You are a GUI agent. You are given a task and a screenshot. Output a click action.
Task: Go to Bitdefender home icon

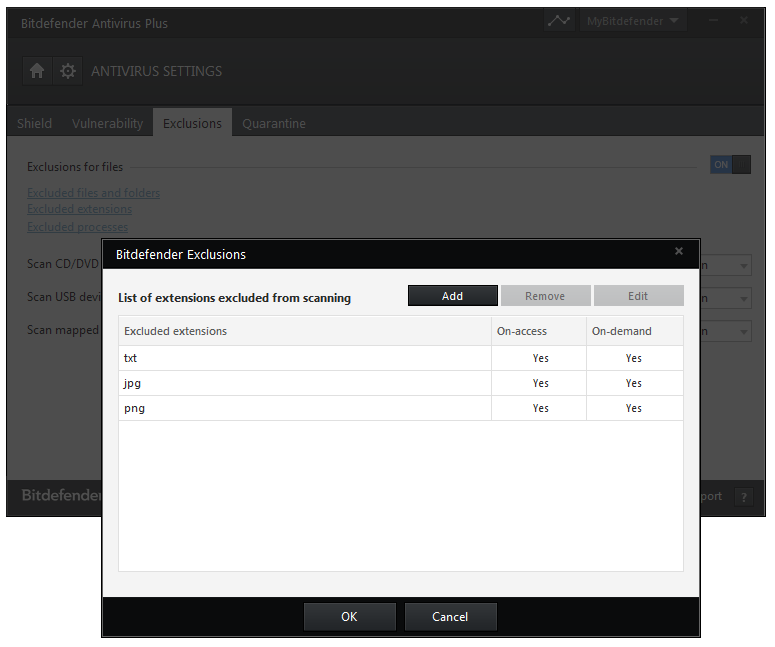37,71
